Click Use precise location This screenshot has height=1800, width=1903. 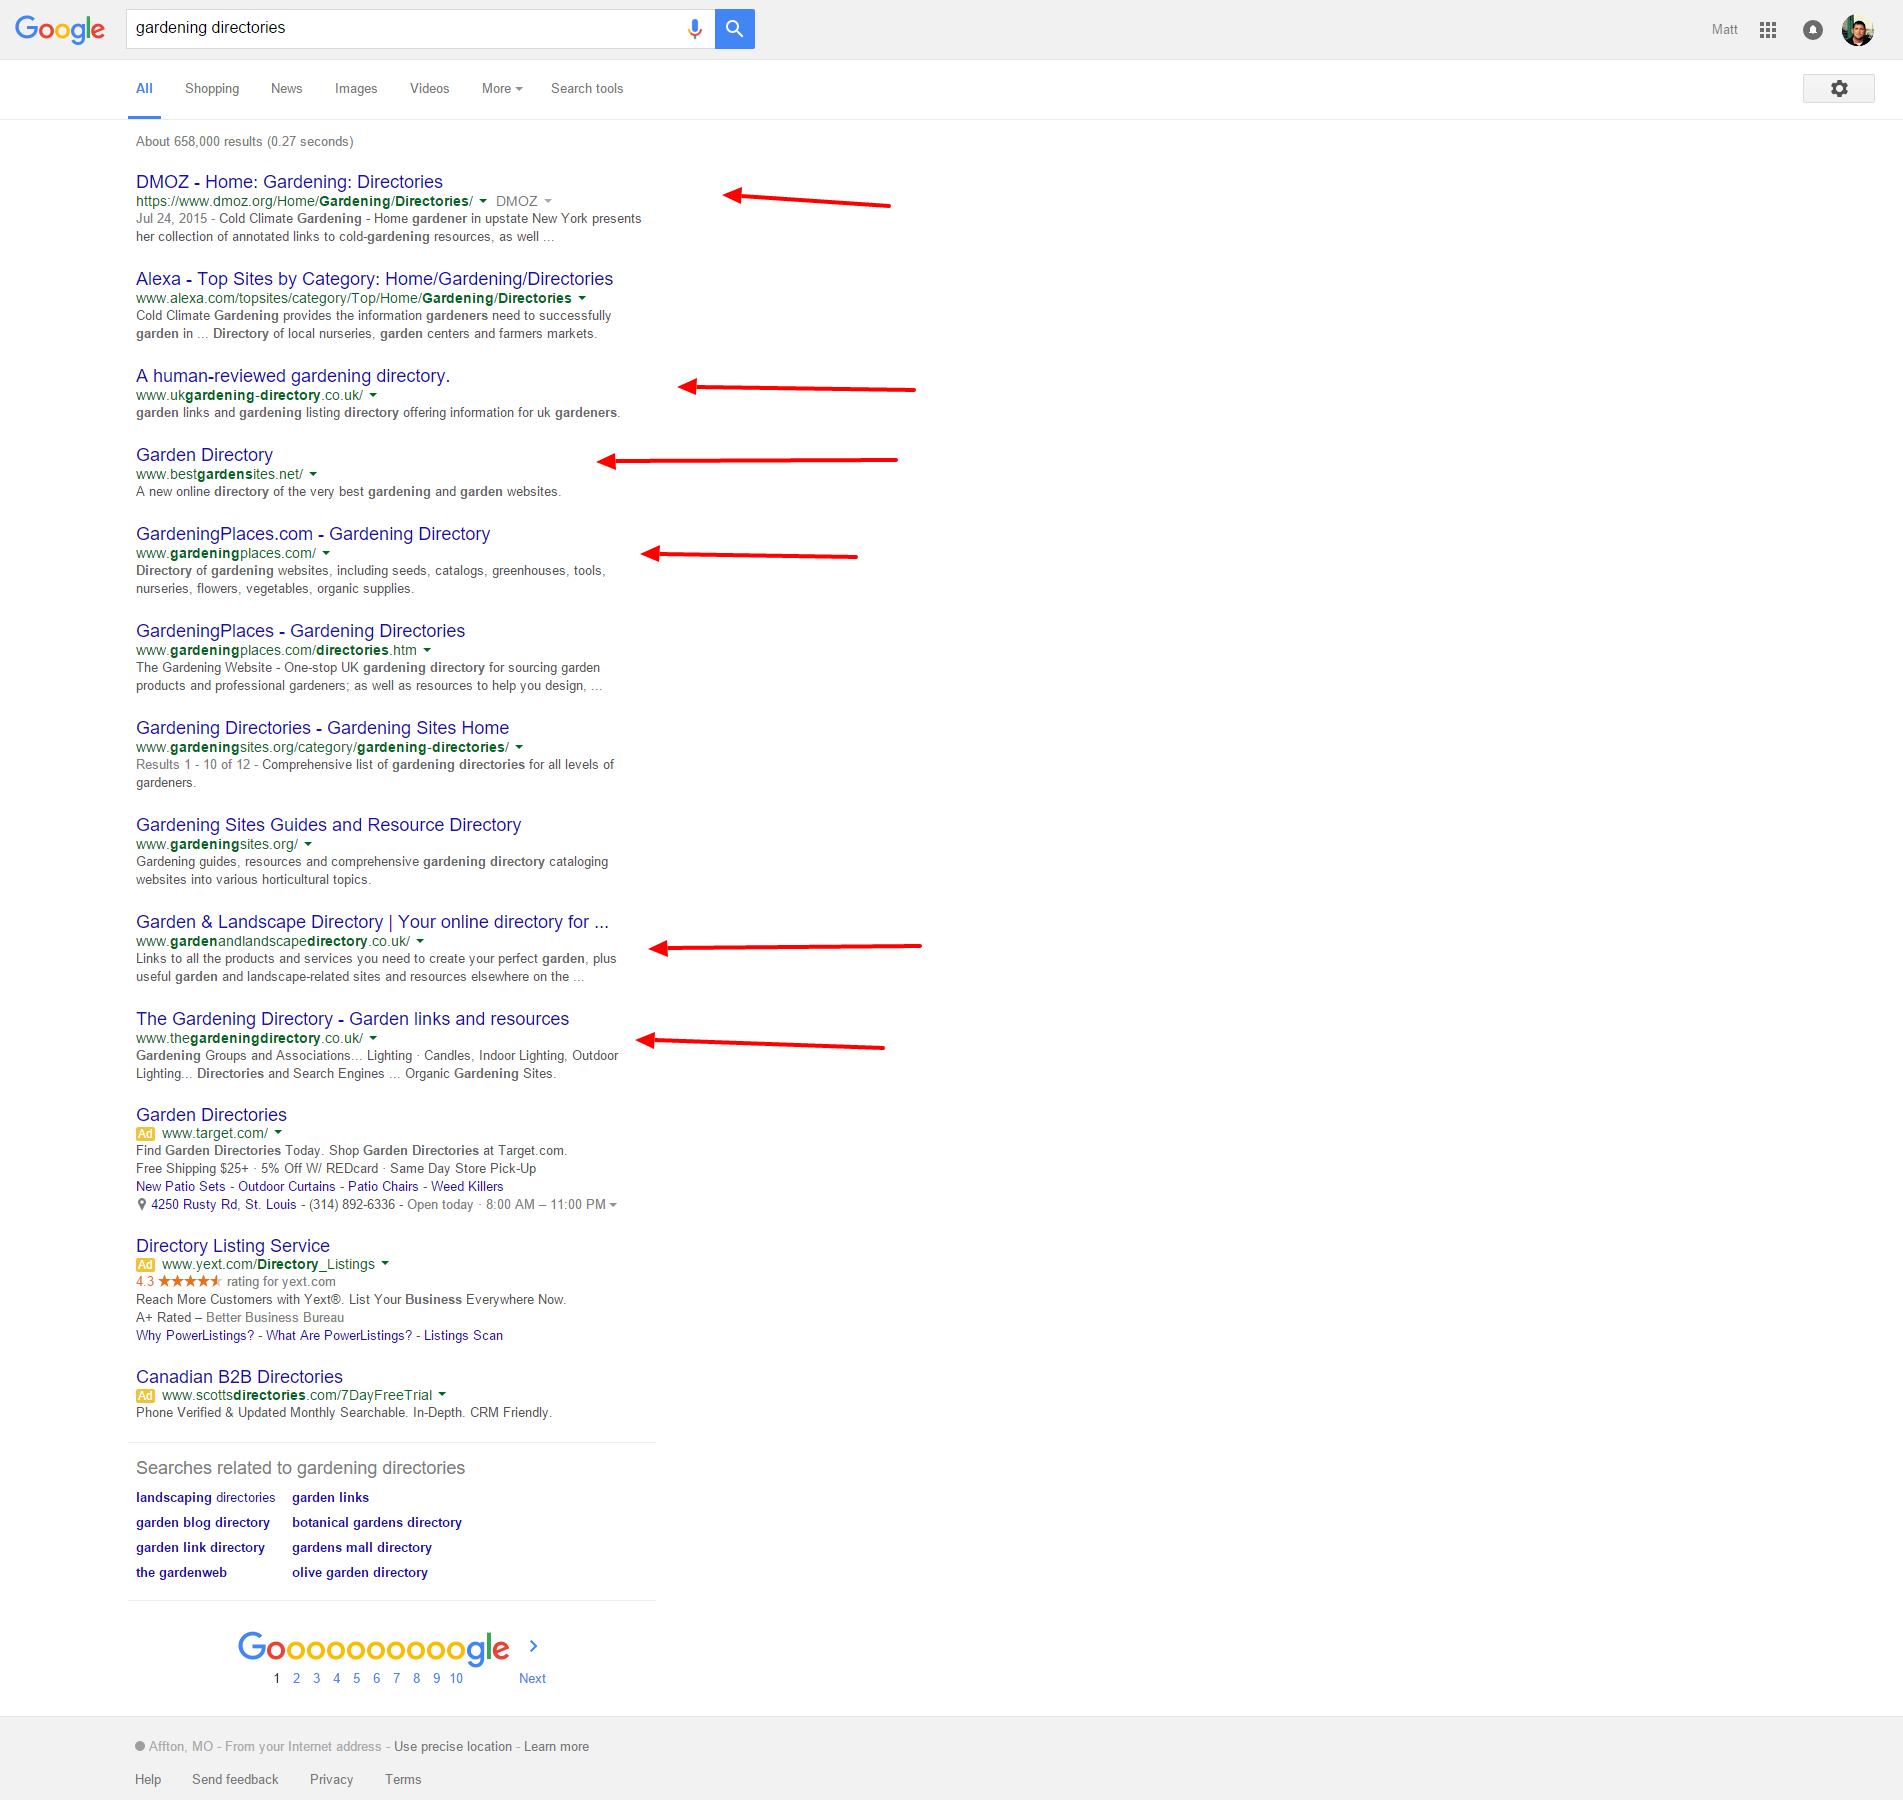coord(453,1747)
